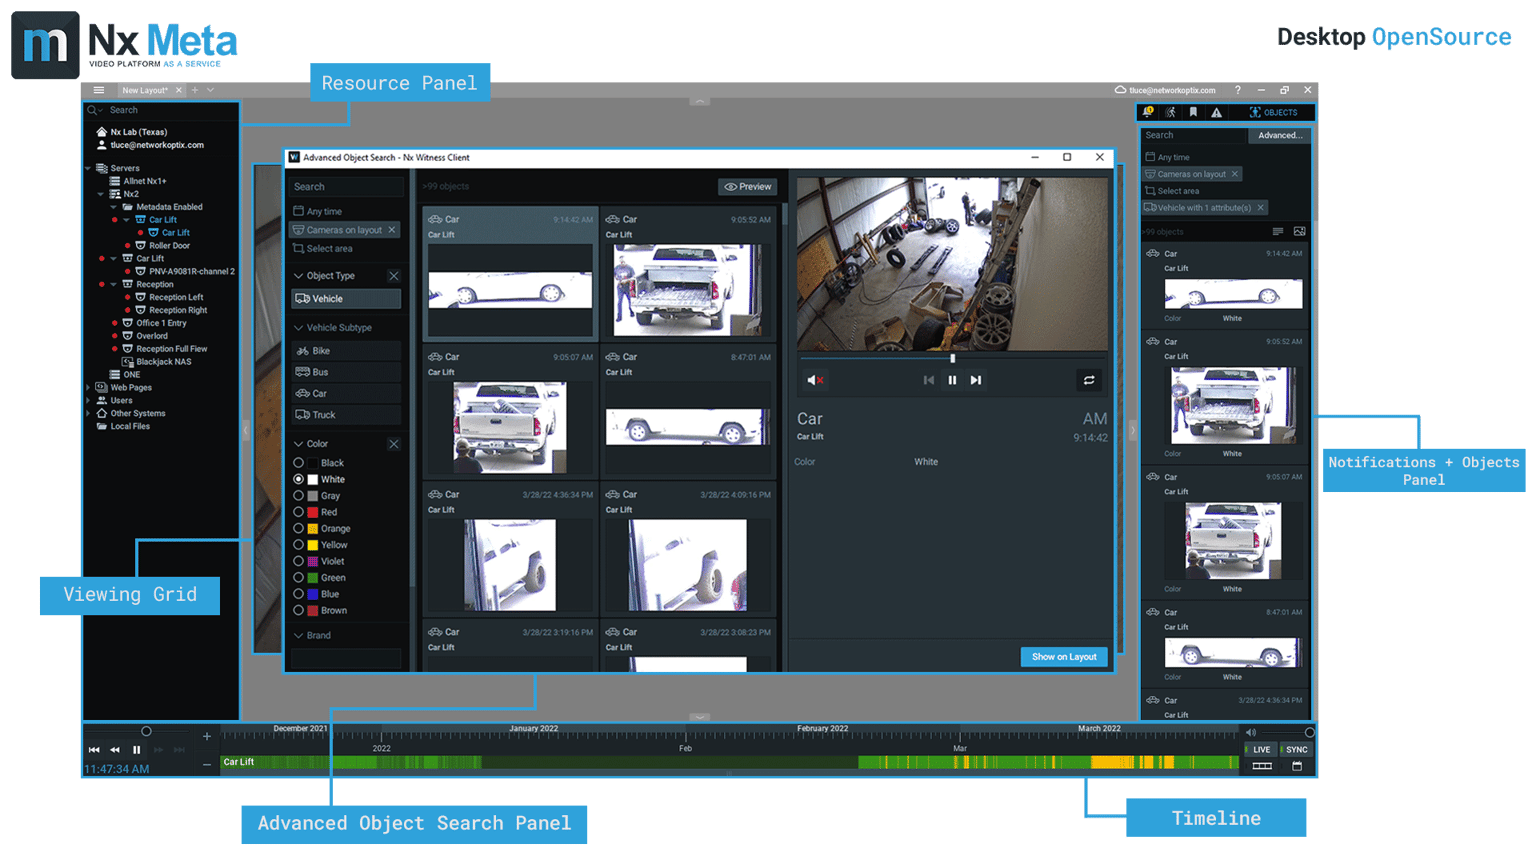The image size is (1536, 864).
Task: Unmute audio in the preview player
Action: (815, 380)
